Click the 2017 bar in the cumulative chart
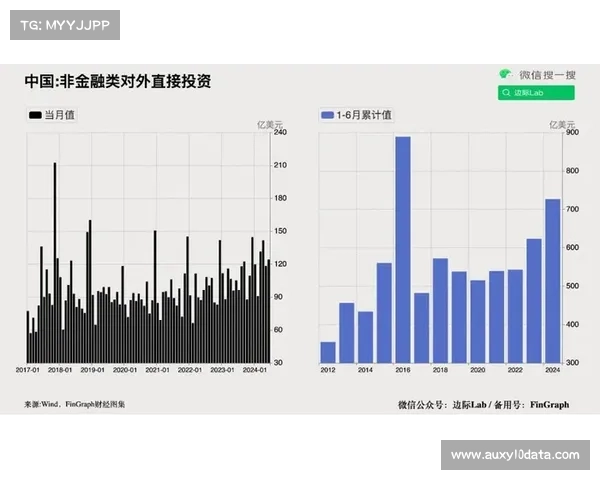 422,328
